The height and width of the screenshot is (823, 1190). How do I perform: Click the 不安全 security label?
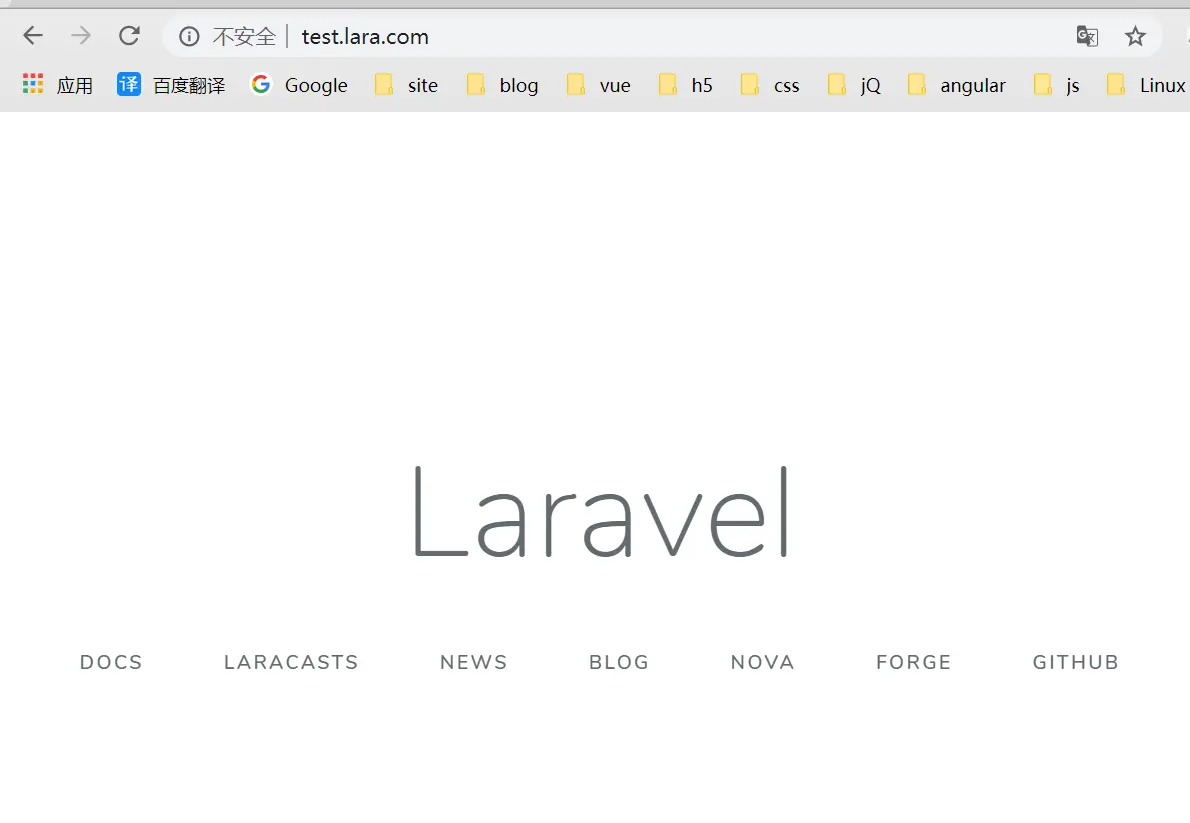[244, 36]
